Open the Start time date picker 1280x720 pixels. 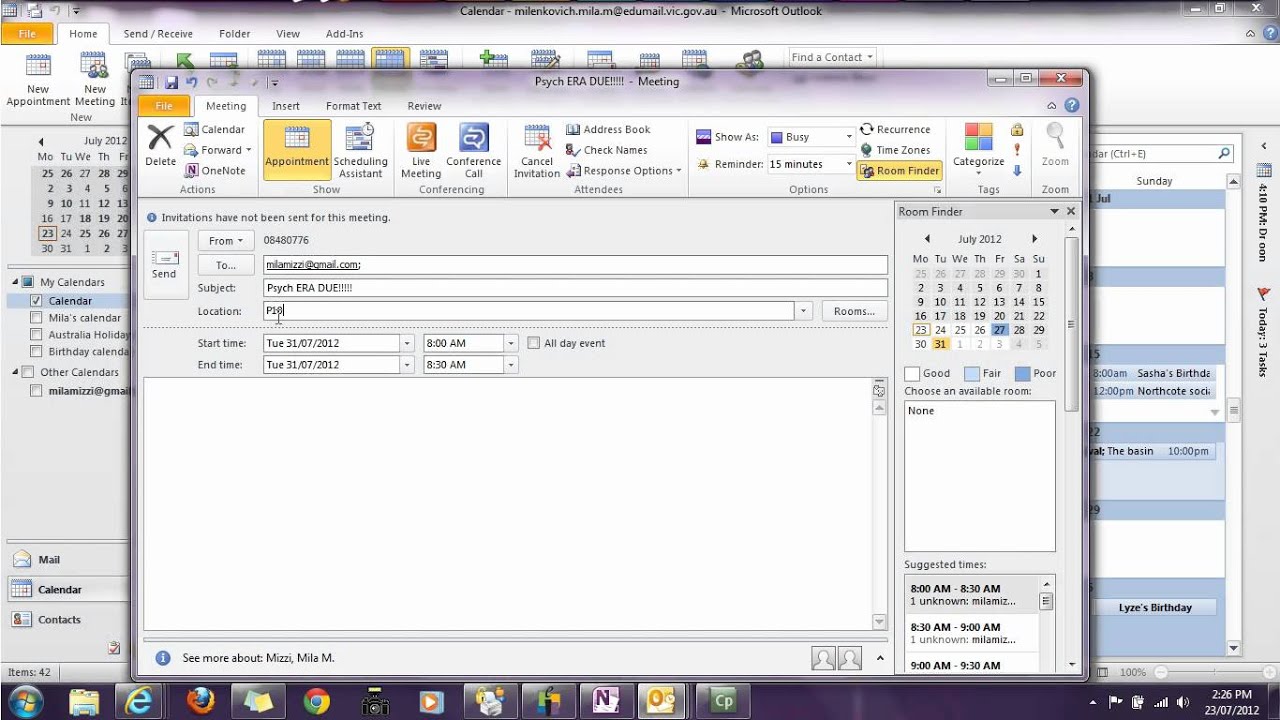407,343
